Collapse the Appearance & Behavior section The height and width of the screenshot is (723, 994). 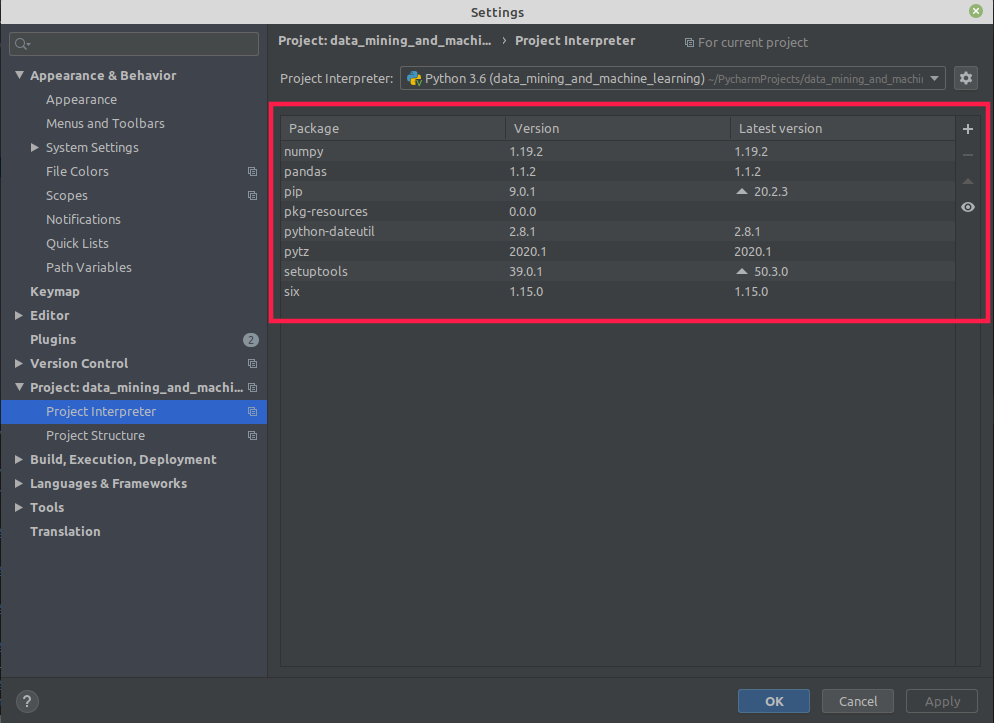pyautogui.click(x=20, y=75)
